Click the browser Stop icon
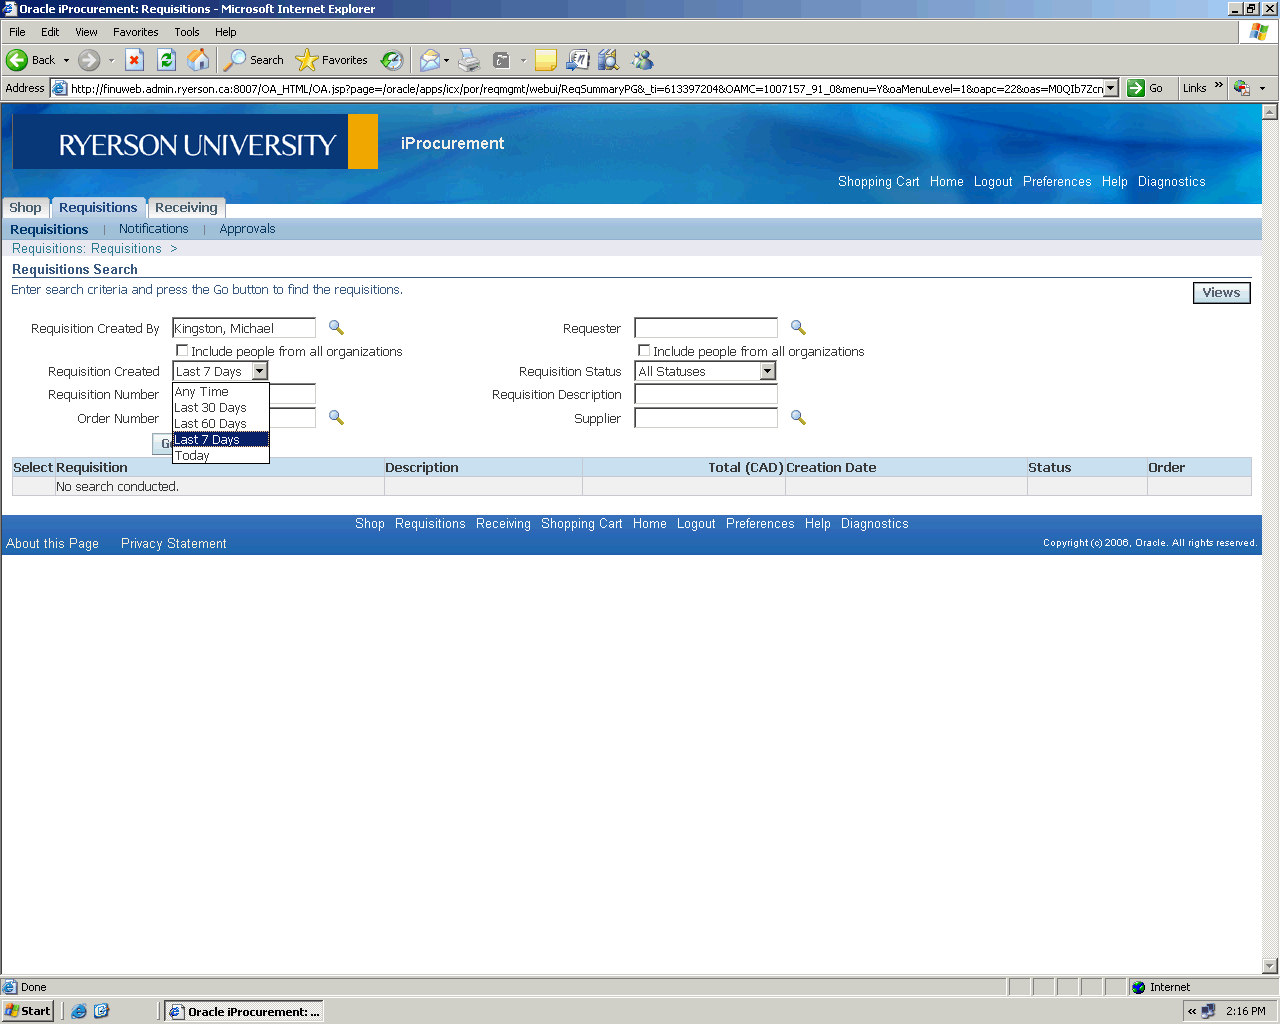This screenshot has width=1280, height=1024. tap(134, 60)
